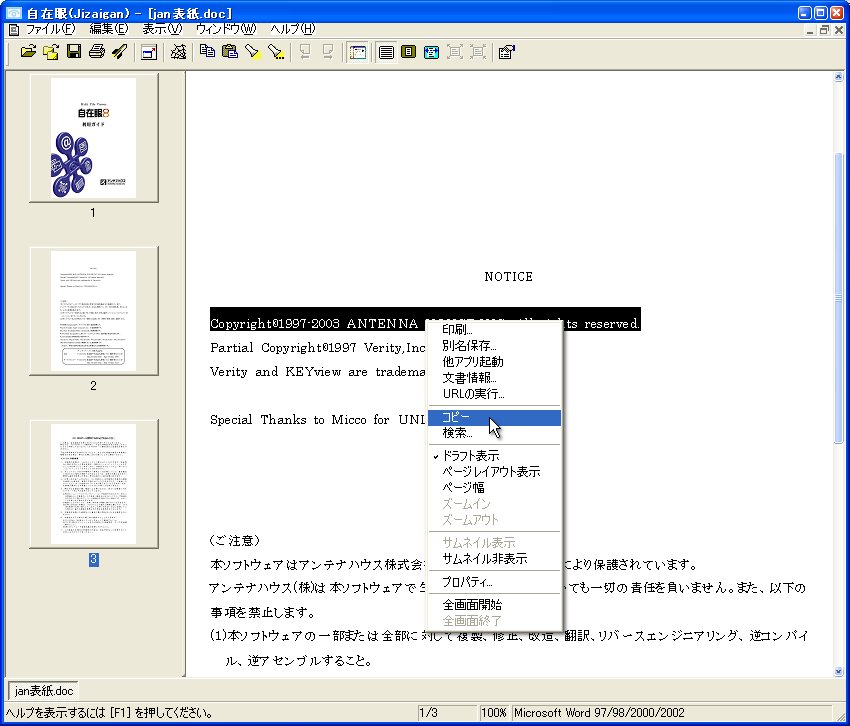Viewport: 850px width, 726px height.
Task: Choose サムネイル非表示 to hide thumbnails
Action: coord(494,559)
